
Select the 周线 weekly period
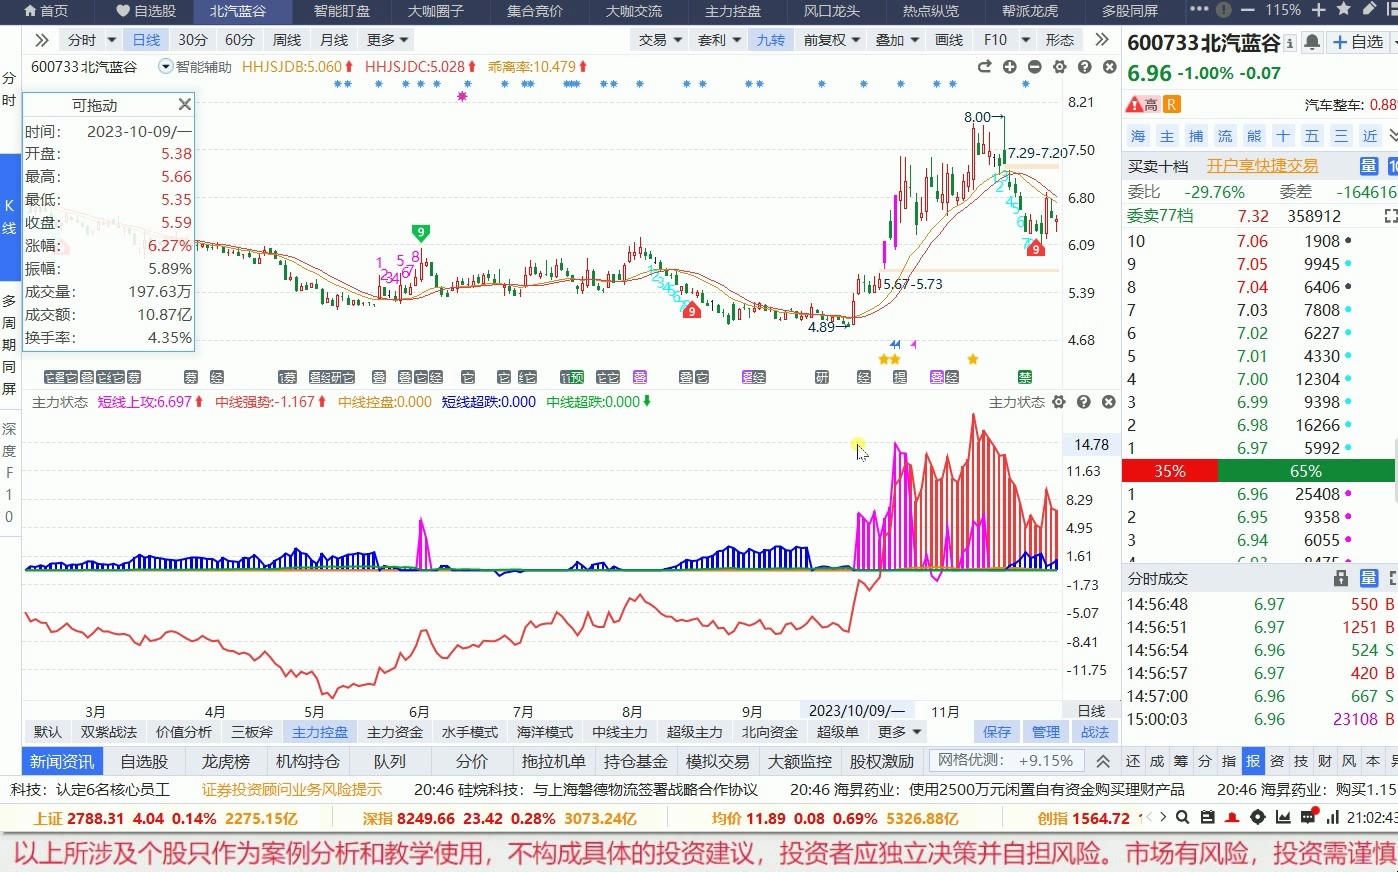coord(287,40)
